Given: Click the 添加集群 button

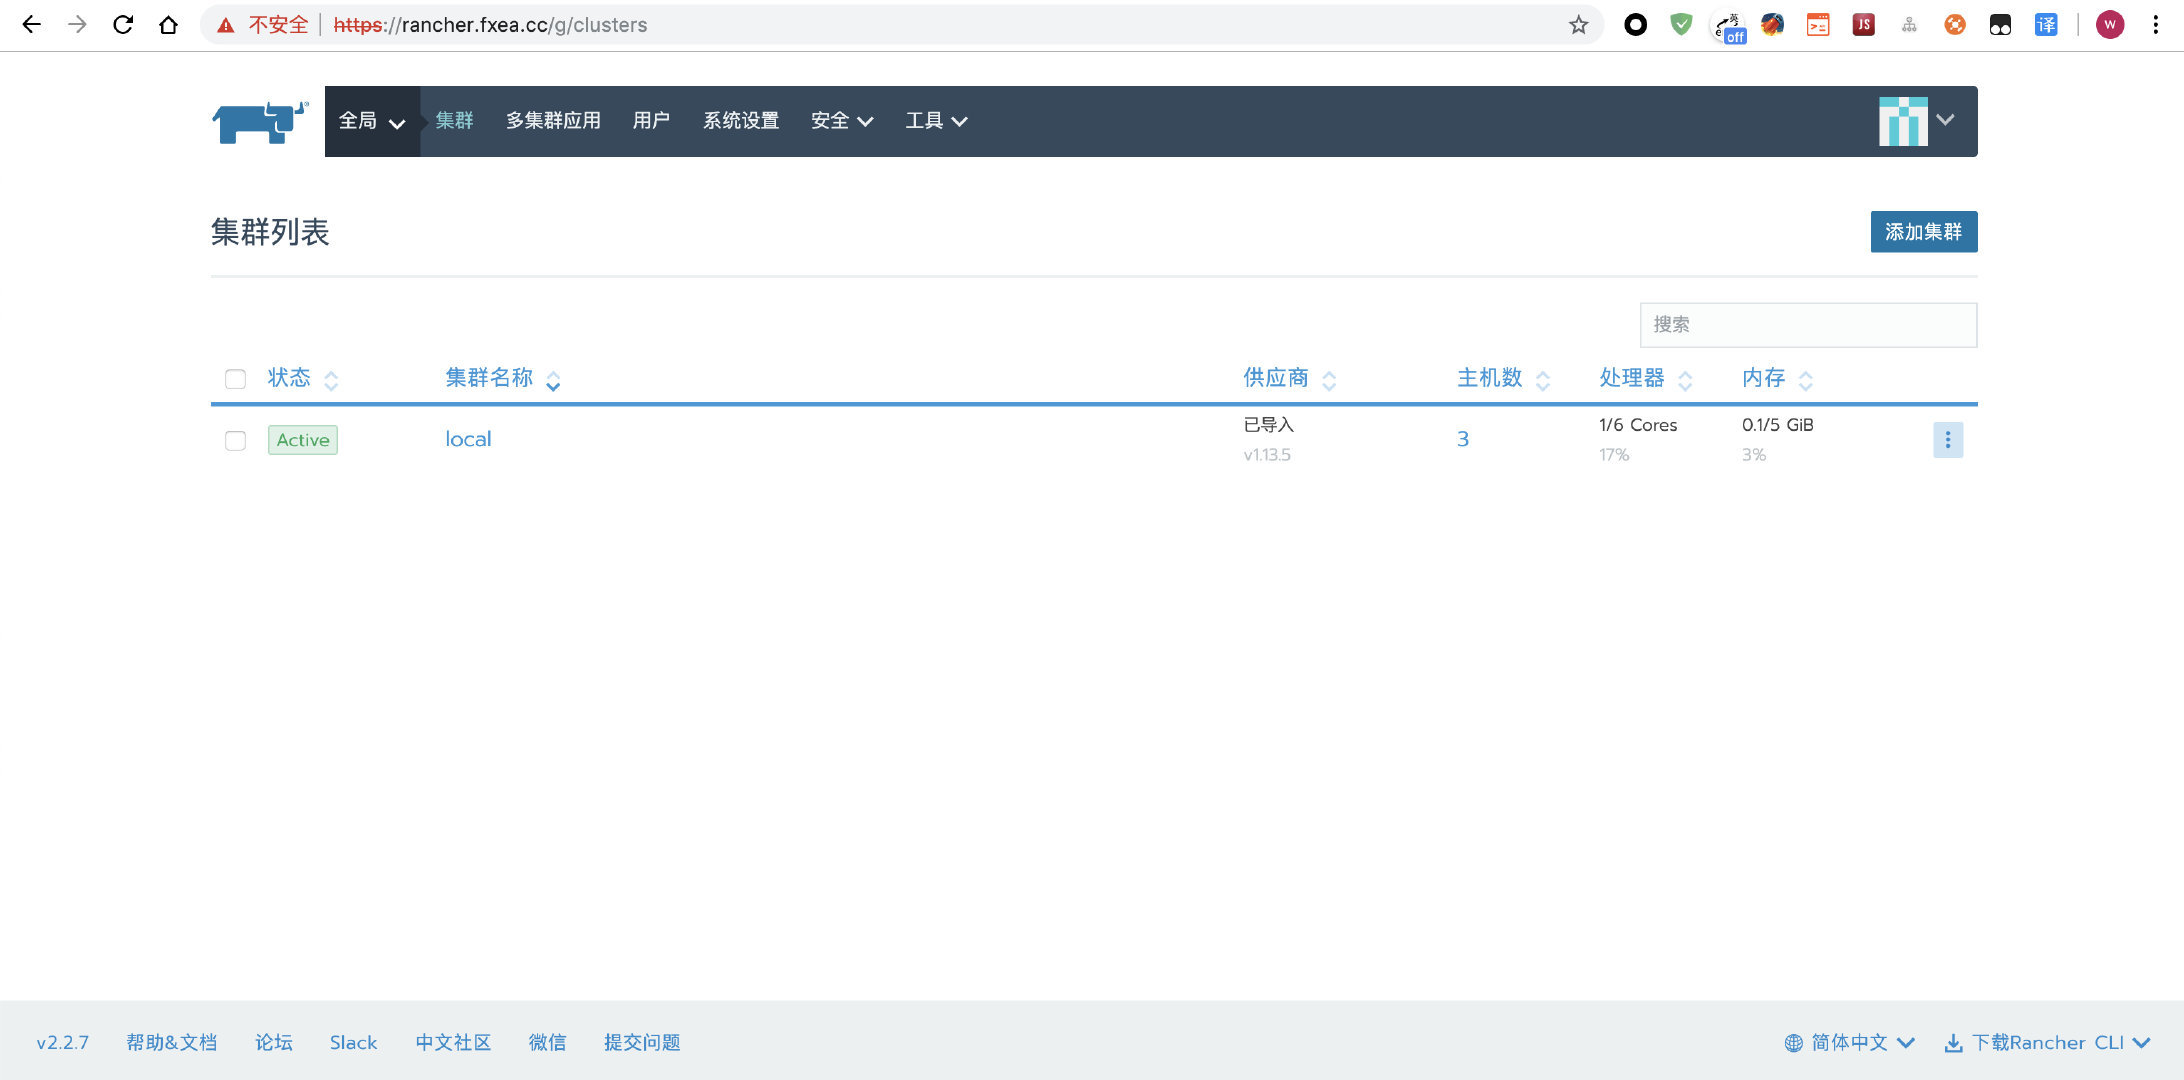Looking at the screenshot, I should (1924, 231).
